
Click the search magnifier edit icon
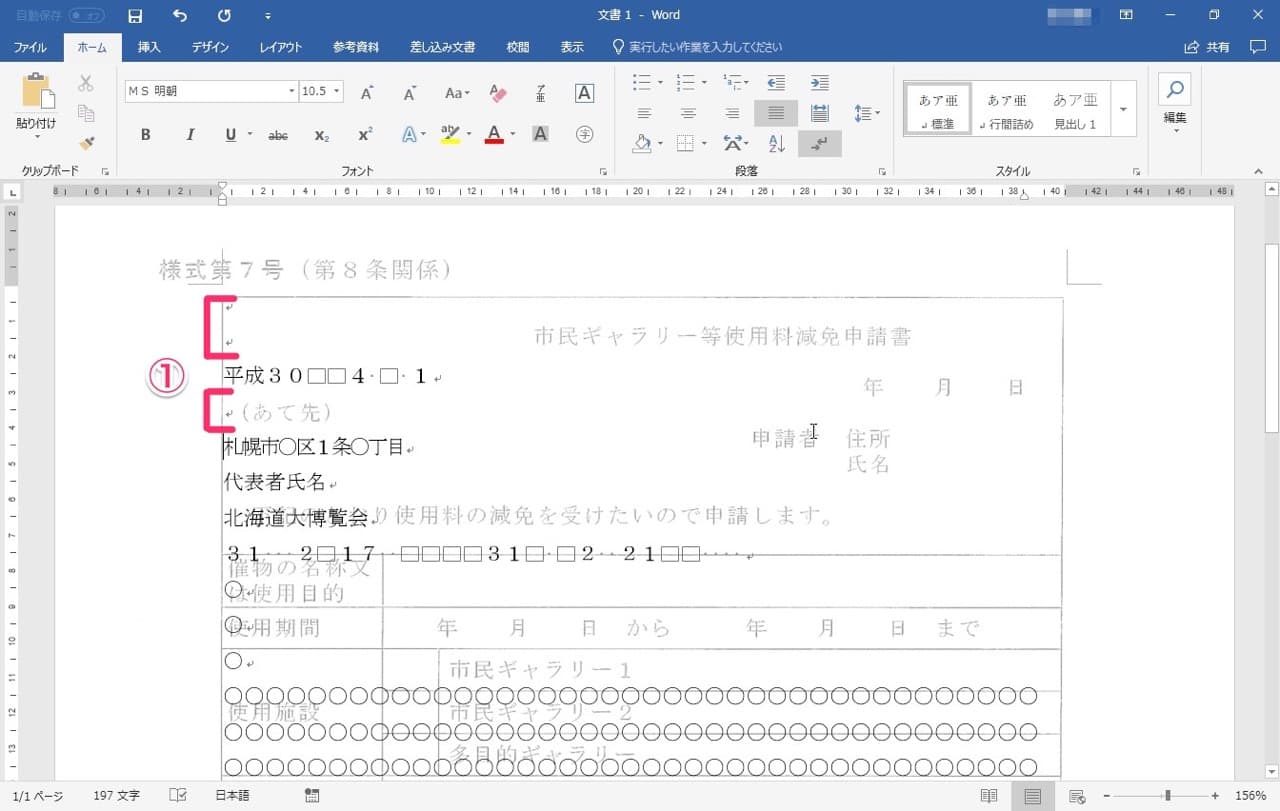pyautogui.click(x=1174, y=89)
